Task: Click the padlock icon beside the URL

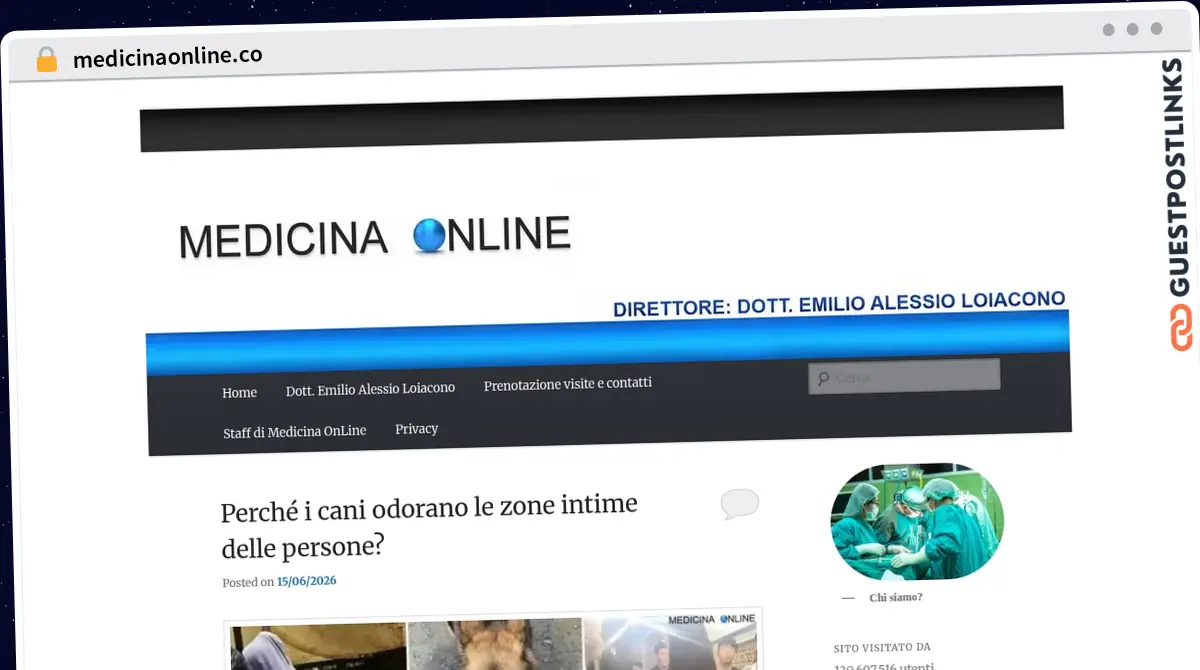Action: point(46,59)
